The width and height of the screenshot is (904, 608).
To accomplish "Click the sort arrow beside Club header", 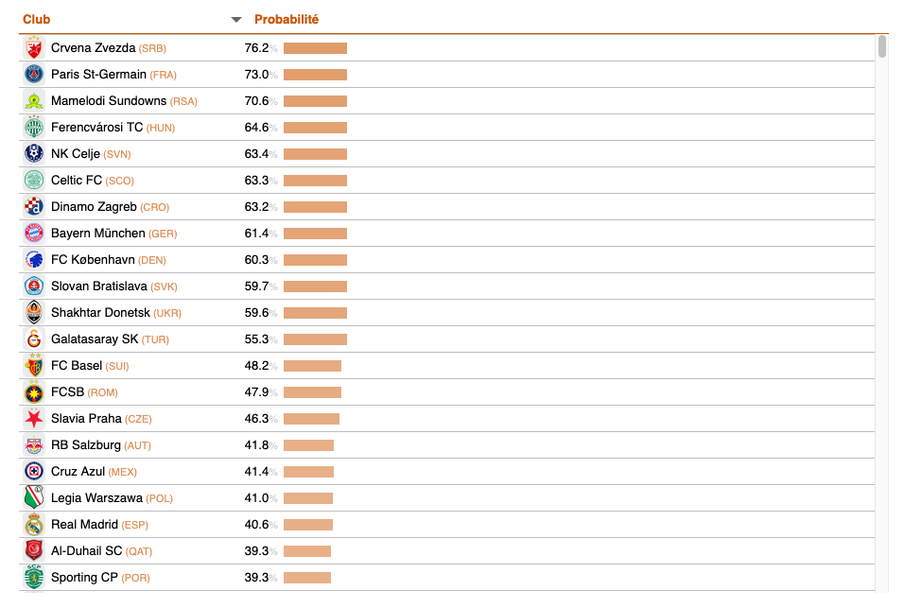I will (236, 20).
